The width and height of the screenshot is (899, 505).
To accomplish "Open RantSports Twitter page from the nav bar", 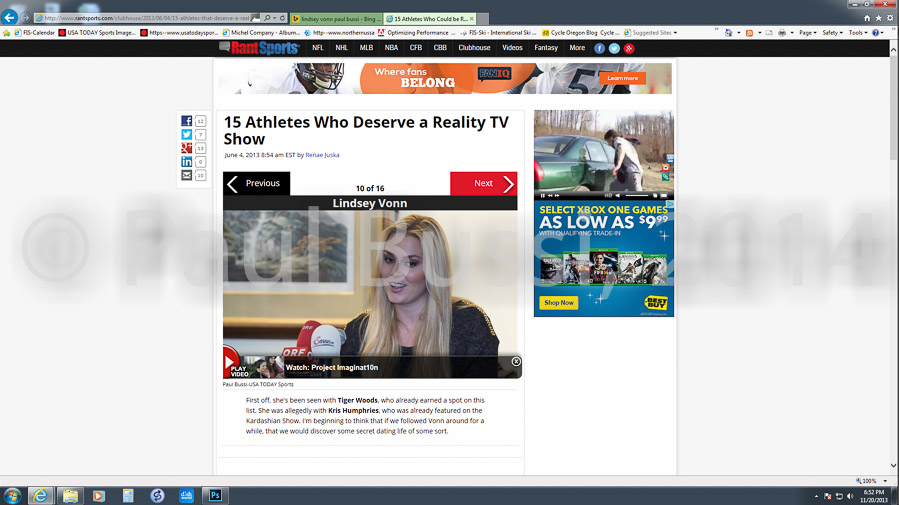I will coord(614,48).
